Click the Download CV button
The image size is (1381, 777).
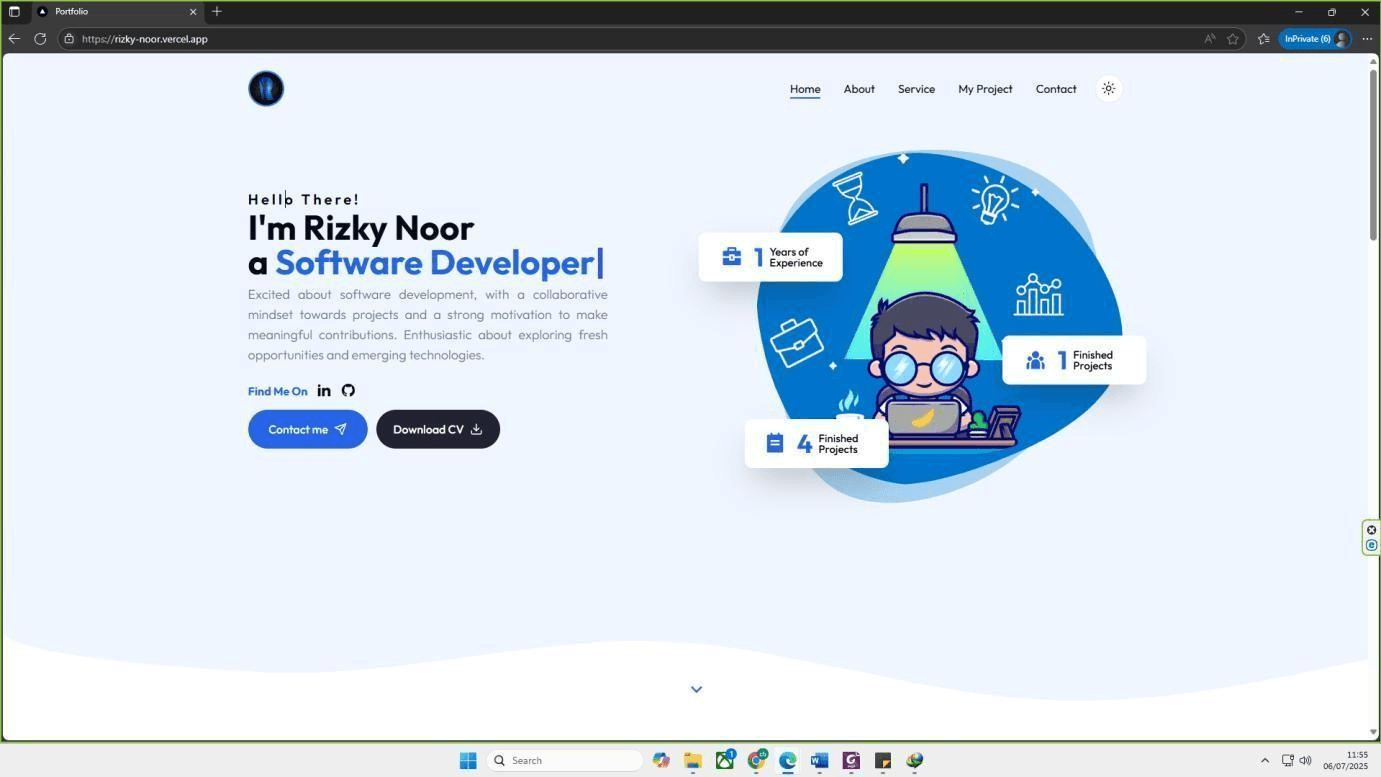coord(438,429)
